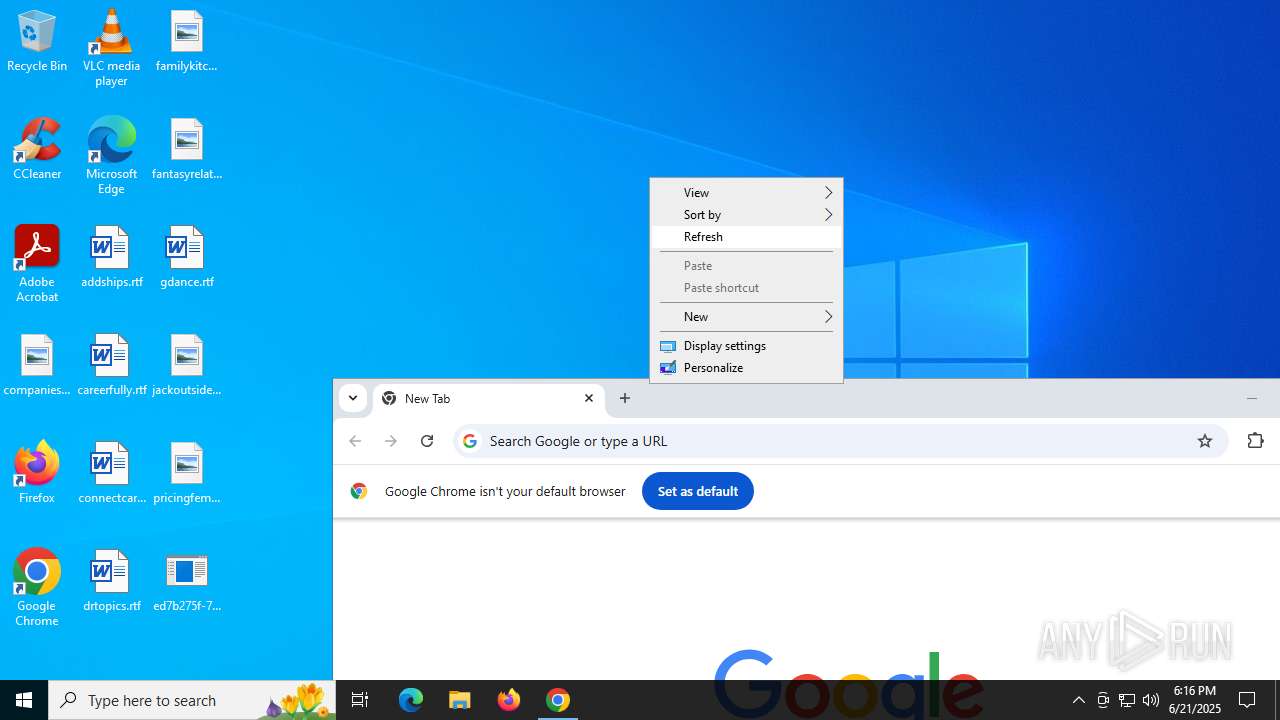This screenshot has width=1280, height=720.
Task: Select the gdance.rtf document icon
Action: pos(186,258)
